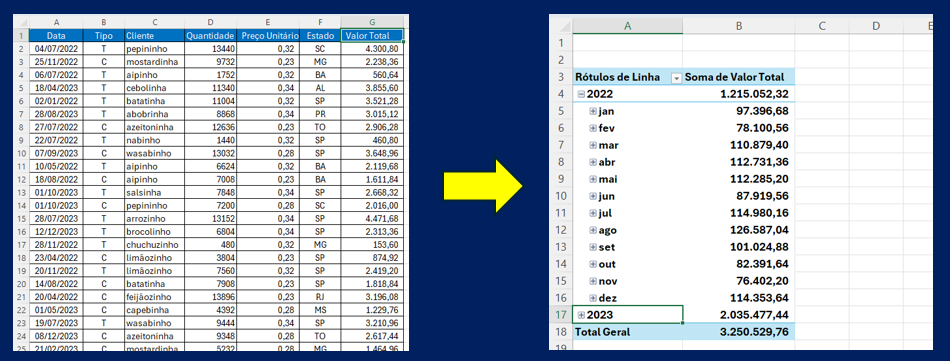The image size is (950, 361).
Task: Expand the jun month row
Action: [x=593, y=196]
